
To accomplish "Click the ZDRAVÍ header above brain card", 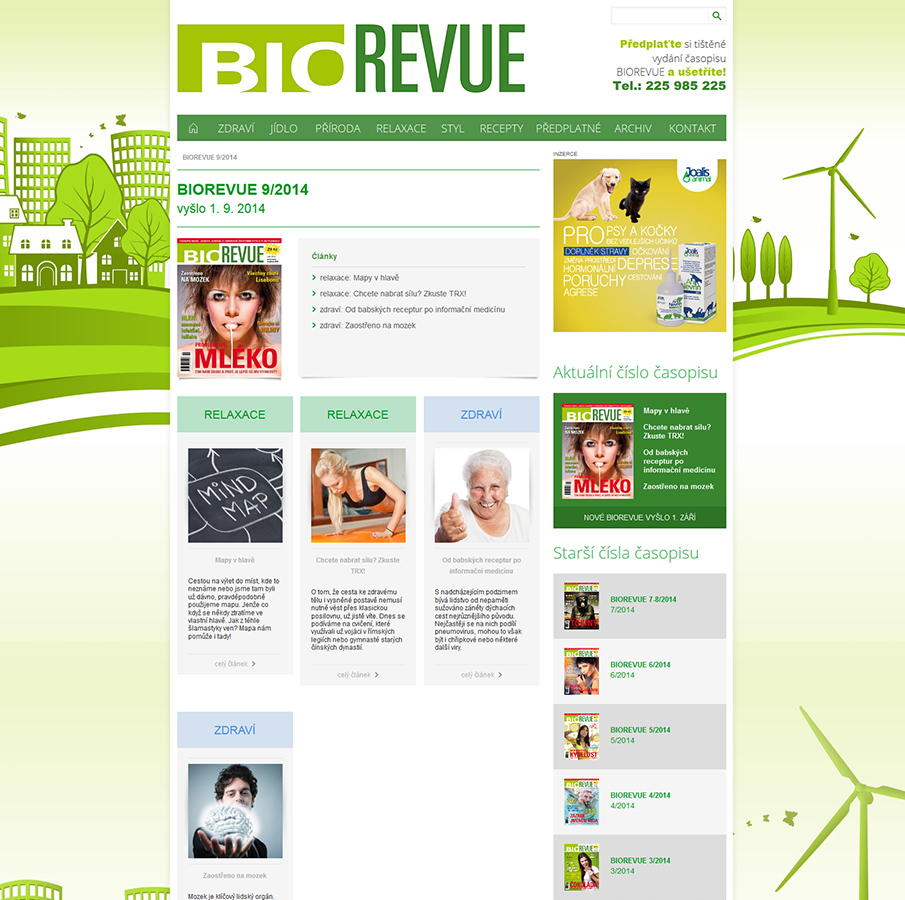I will (235, 730).
